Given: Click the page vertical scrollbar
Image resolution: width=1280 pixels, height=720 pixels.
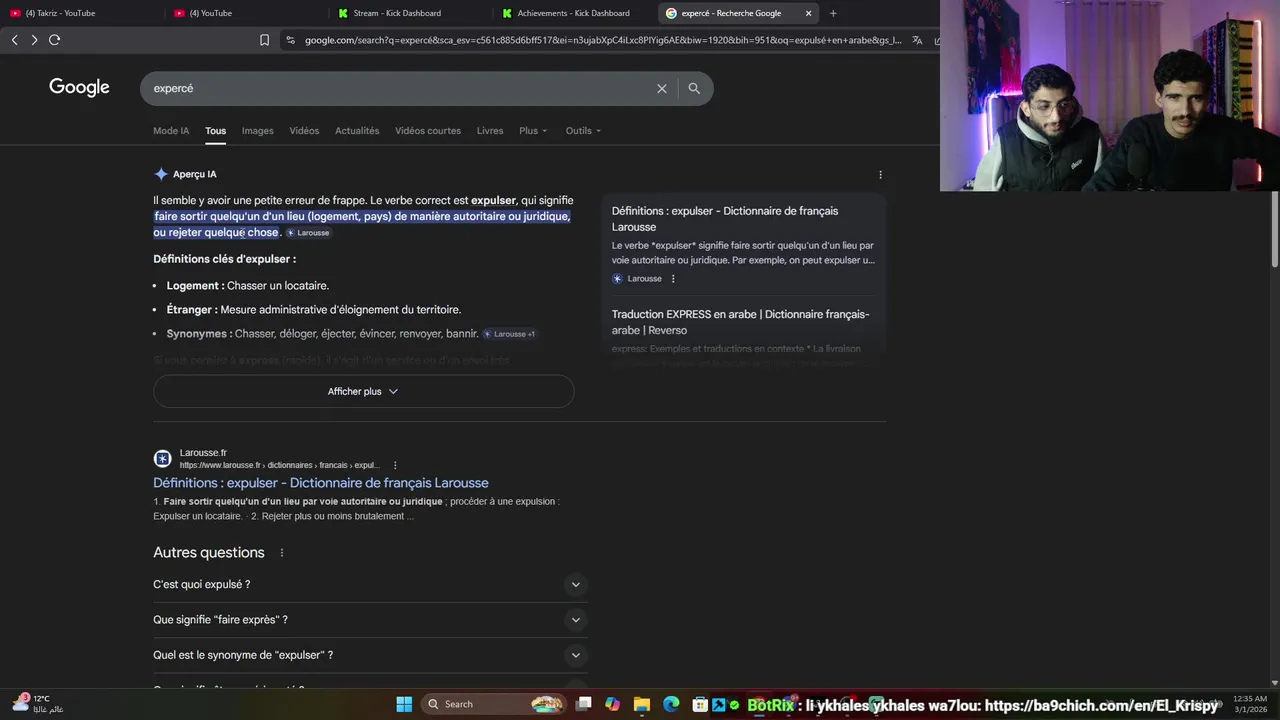Looking at the screenshot, I should 1274,230.
